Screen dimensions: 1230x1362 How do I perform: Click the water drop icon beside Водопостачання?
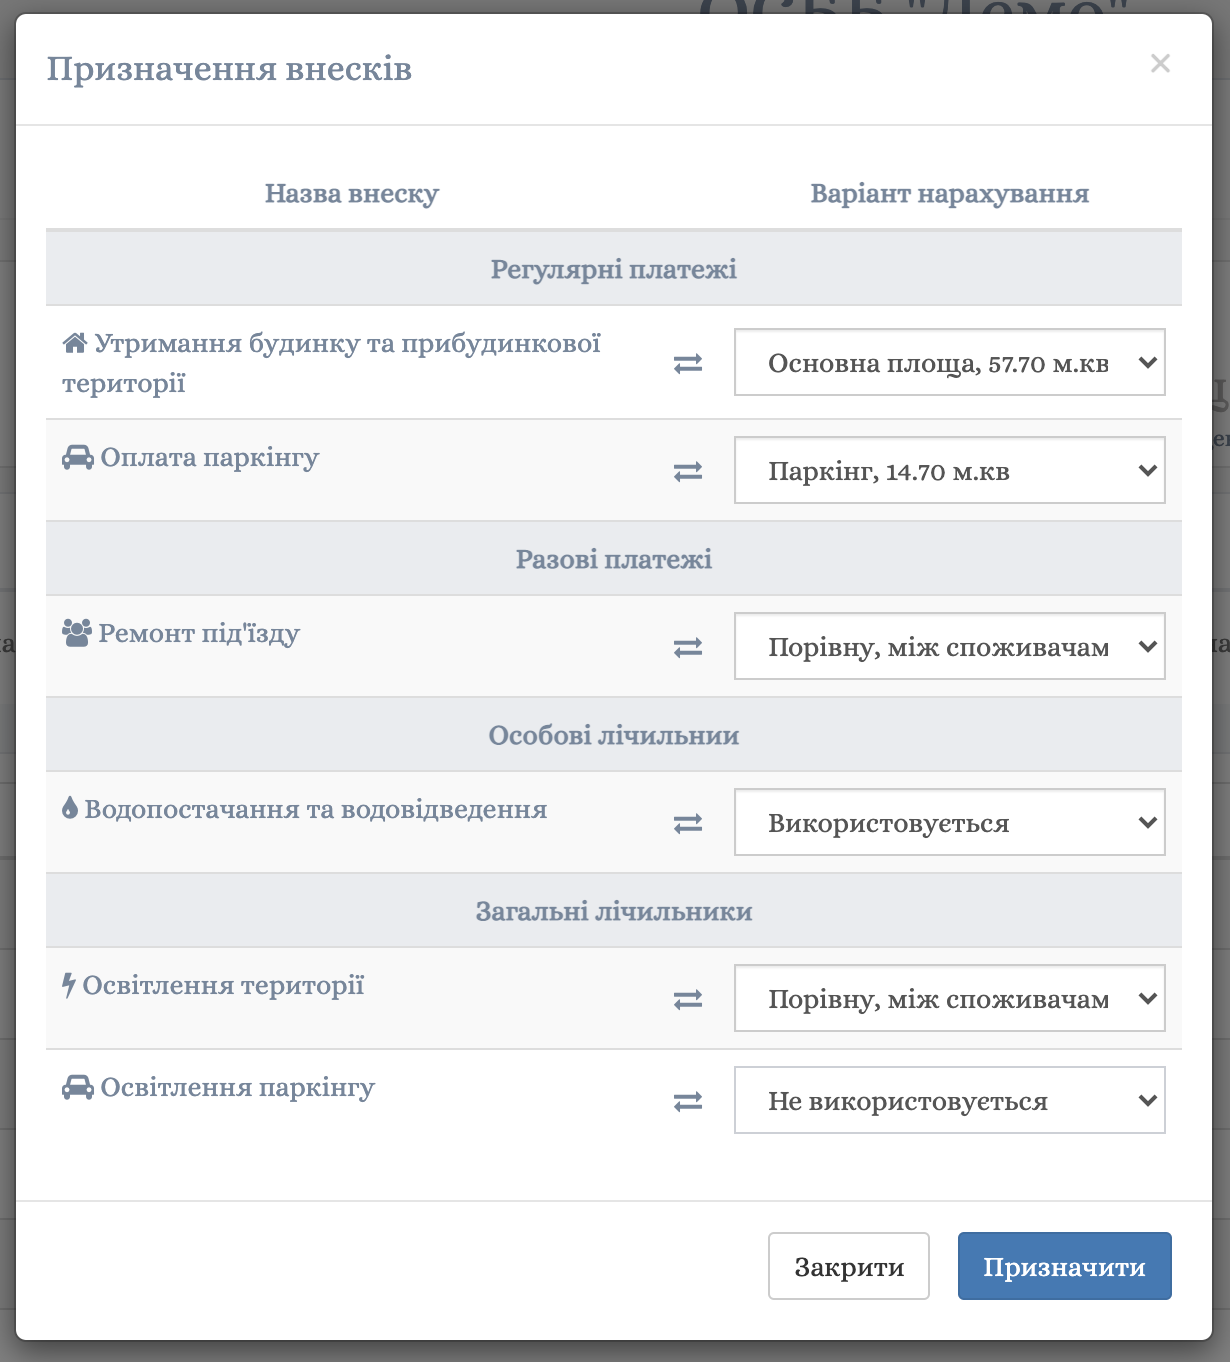[x=70, y=808]
